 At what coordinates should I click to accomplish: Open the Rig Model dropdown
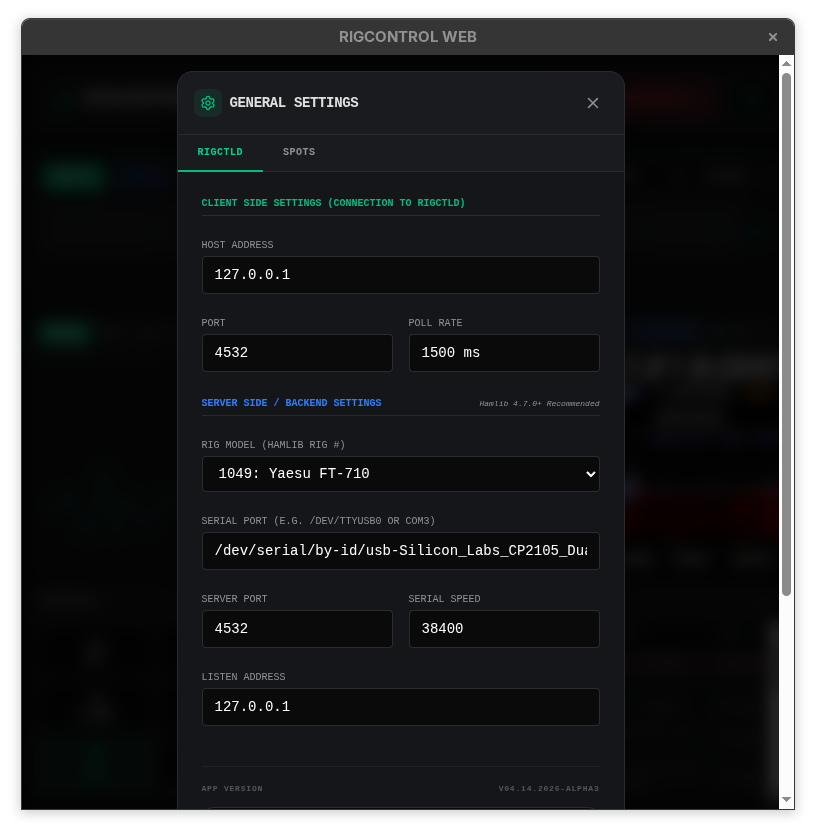point(401,474)
